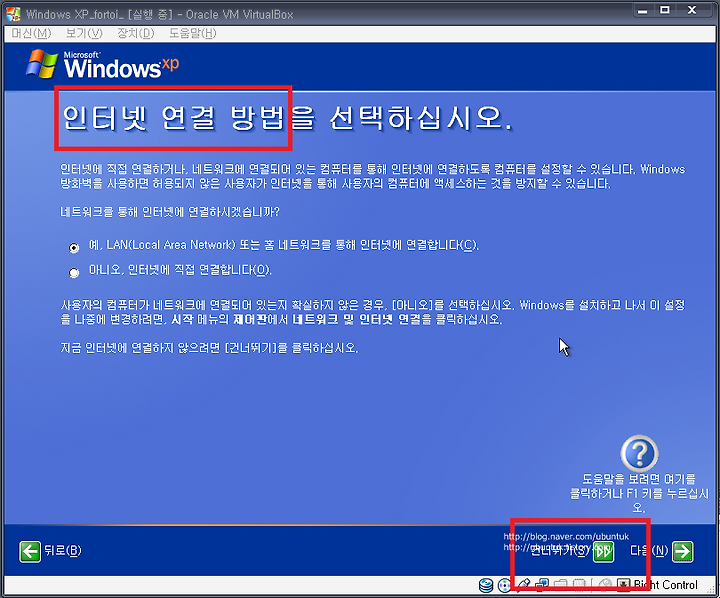The image size is (720, 598).
Task: Click the green Skip double-arrow icon
Action: coord(603,551)
